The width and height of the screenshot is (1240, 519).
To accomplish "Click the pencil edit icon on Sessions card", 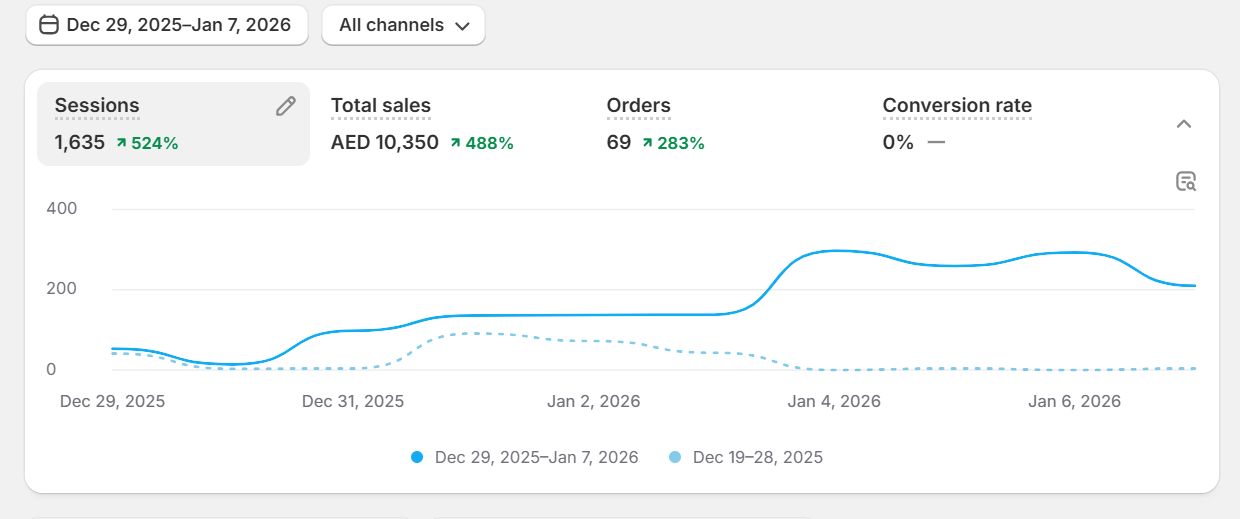I will [x=286, y=106].
